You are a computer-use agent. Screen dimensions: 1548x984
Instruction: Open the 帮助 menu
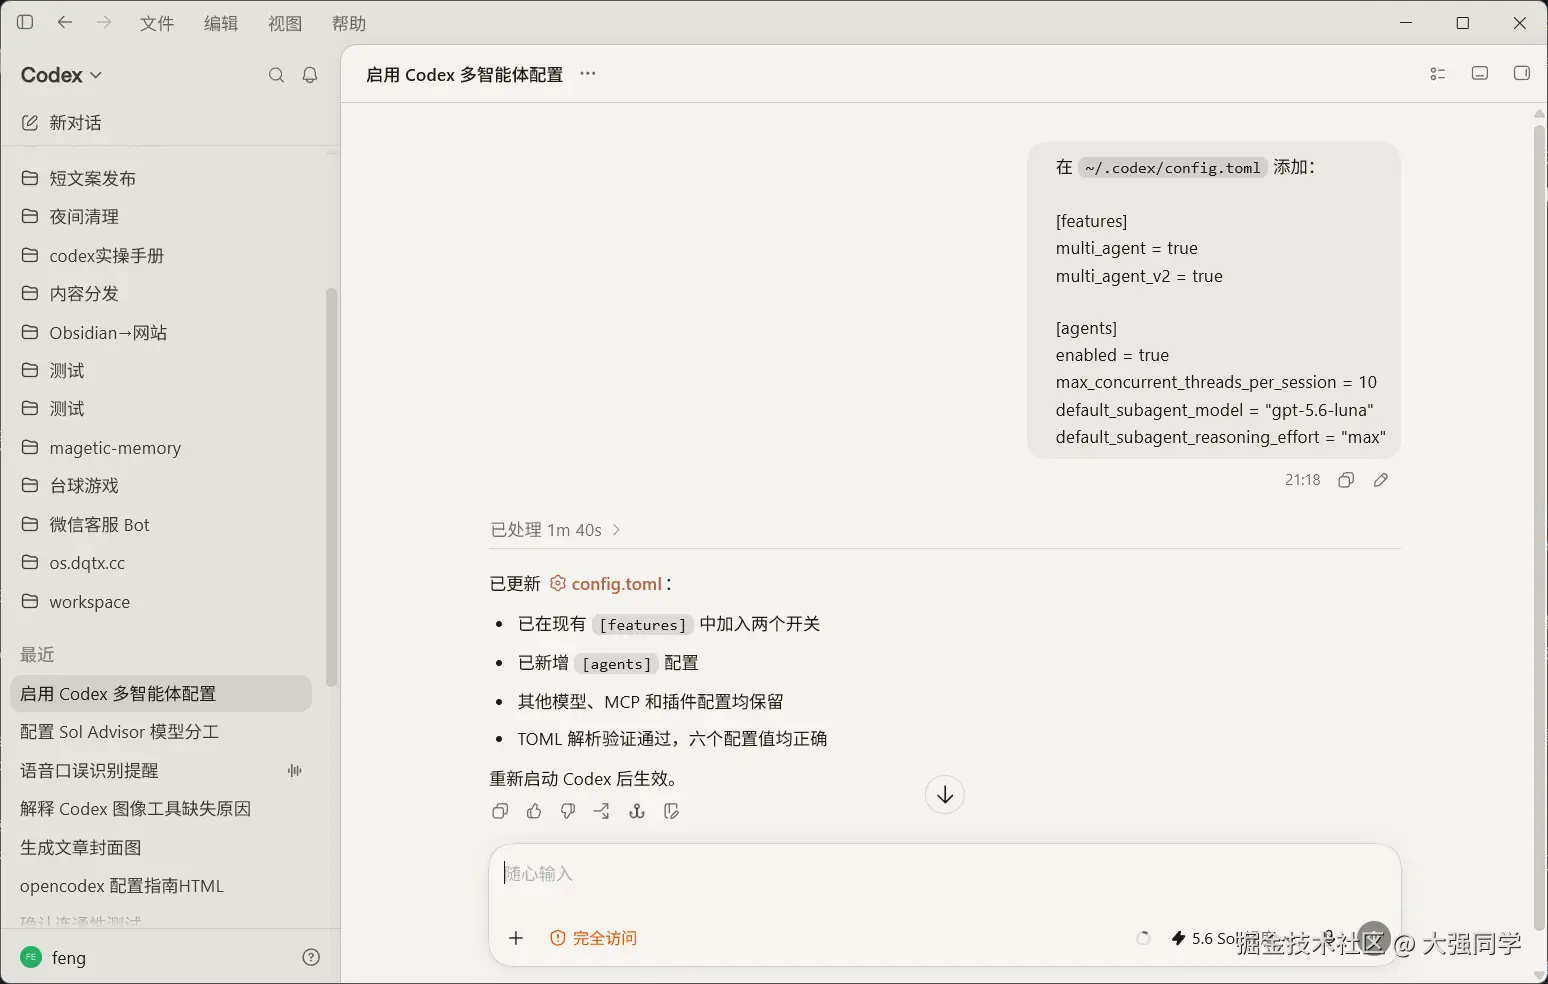pyautogui.click(x=349, y=23)
